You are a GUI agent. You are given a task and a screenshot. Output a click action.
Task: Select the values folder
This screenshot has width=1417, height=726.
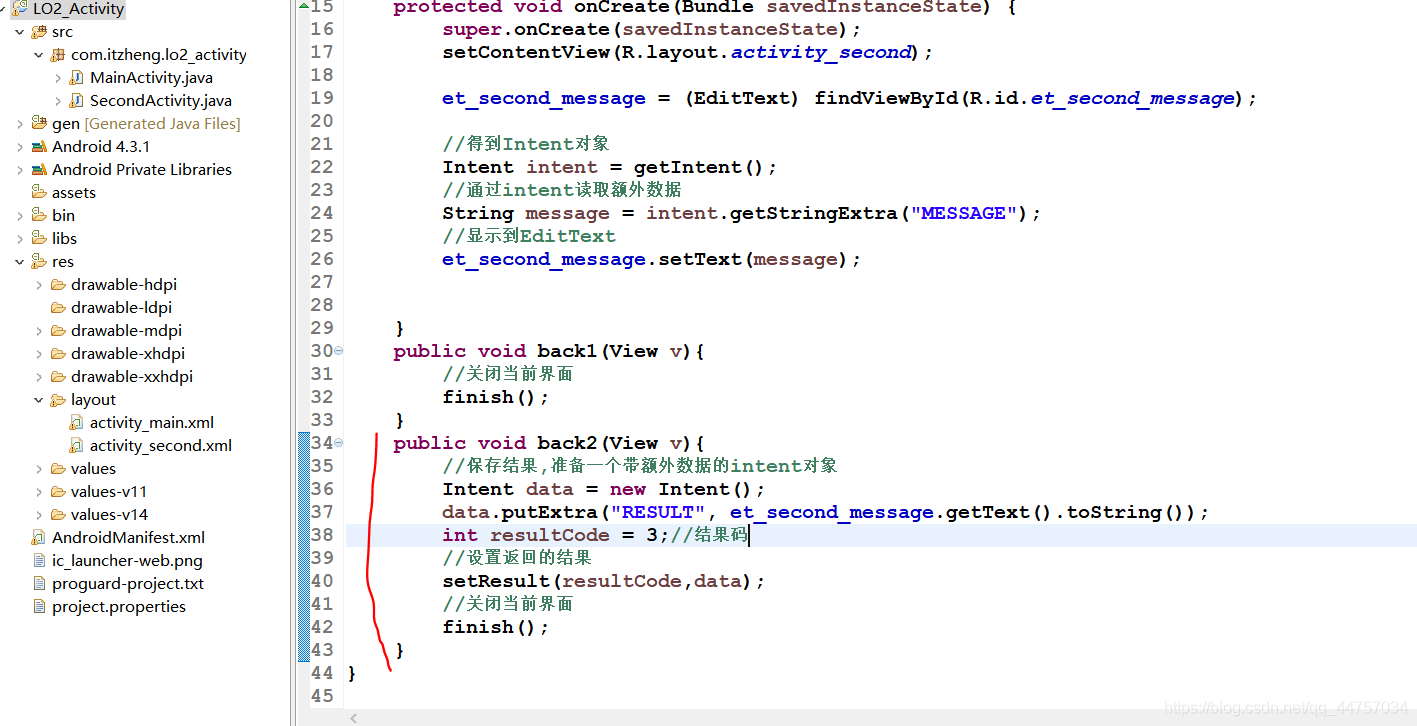coord(93,469)
